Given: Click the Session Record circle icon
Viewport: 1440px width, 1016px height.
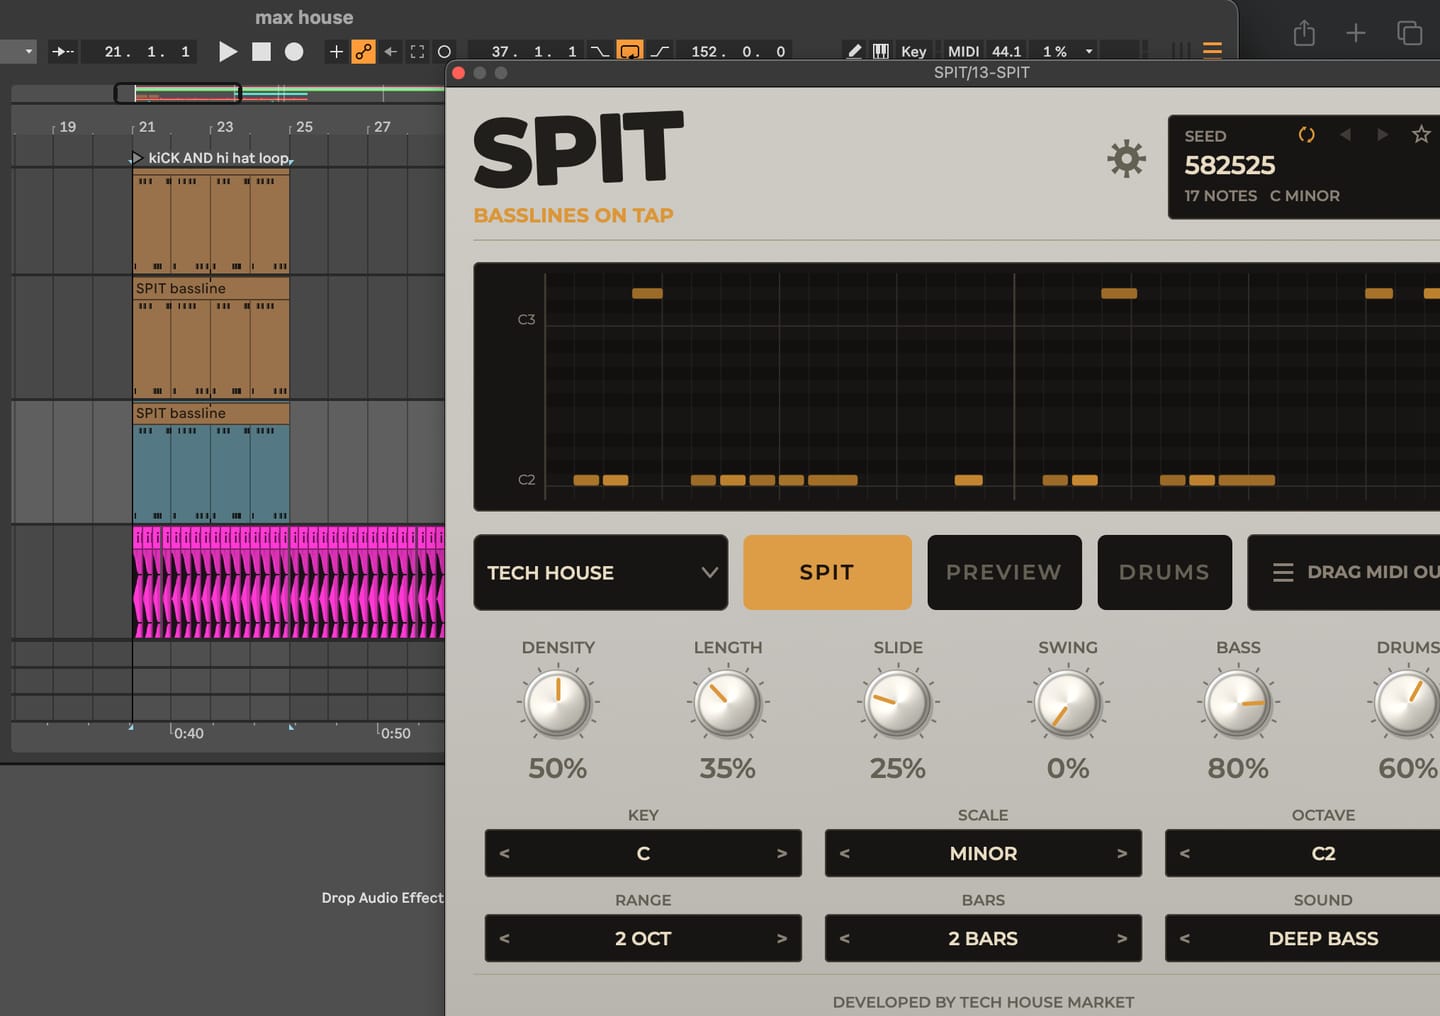Looking at the screenshot, I should tap(444, 51).
